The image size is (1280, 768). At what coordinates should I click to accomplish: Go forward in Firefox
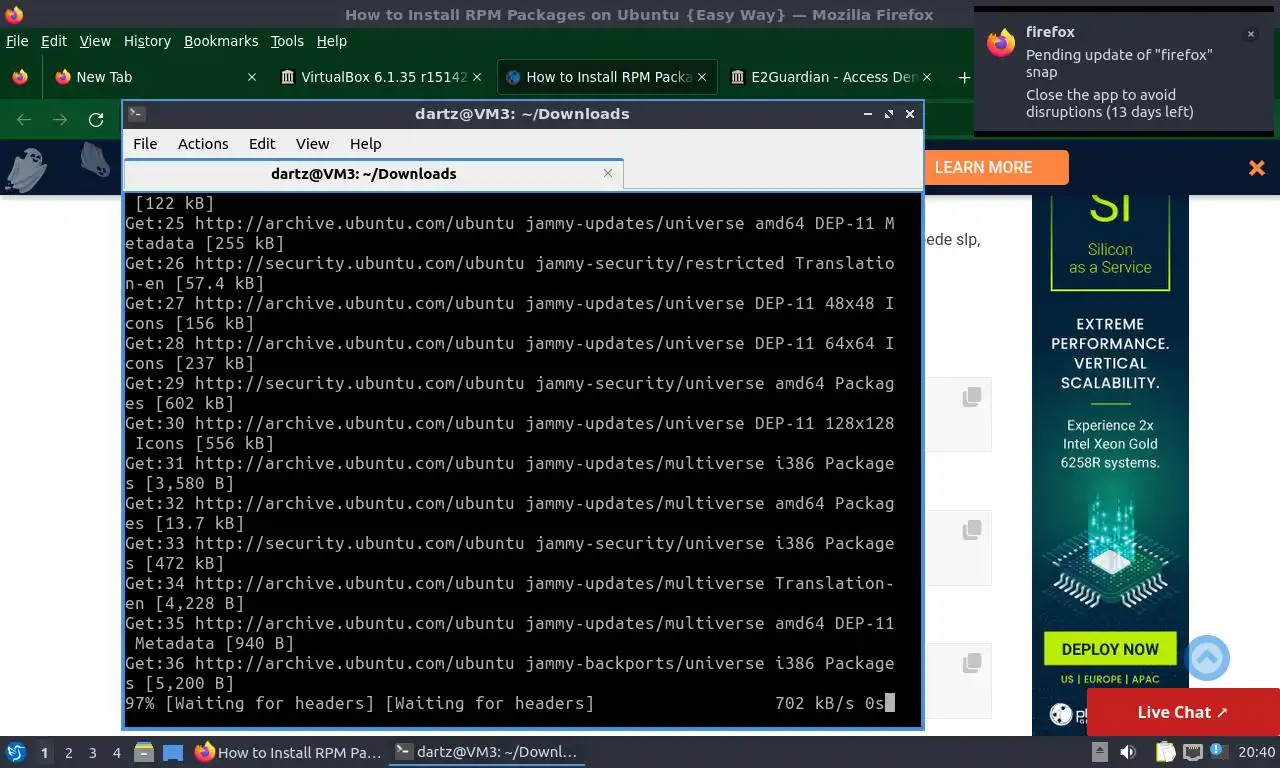point(60,120)
